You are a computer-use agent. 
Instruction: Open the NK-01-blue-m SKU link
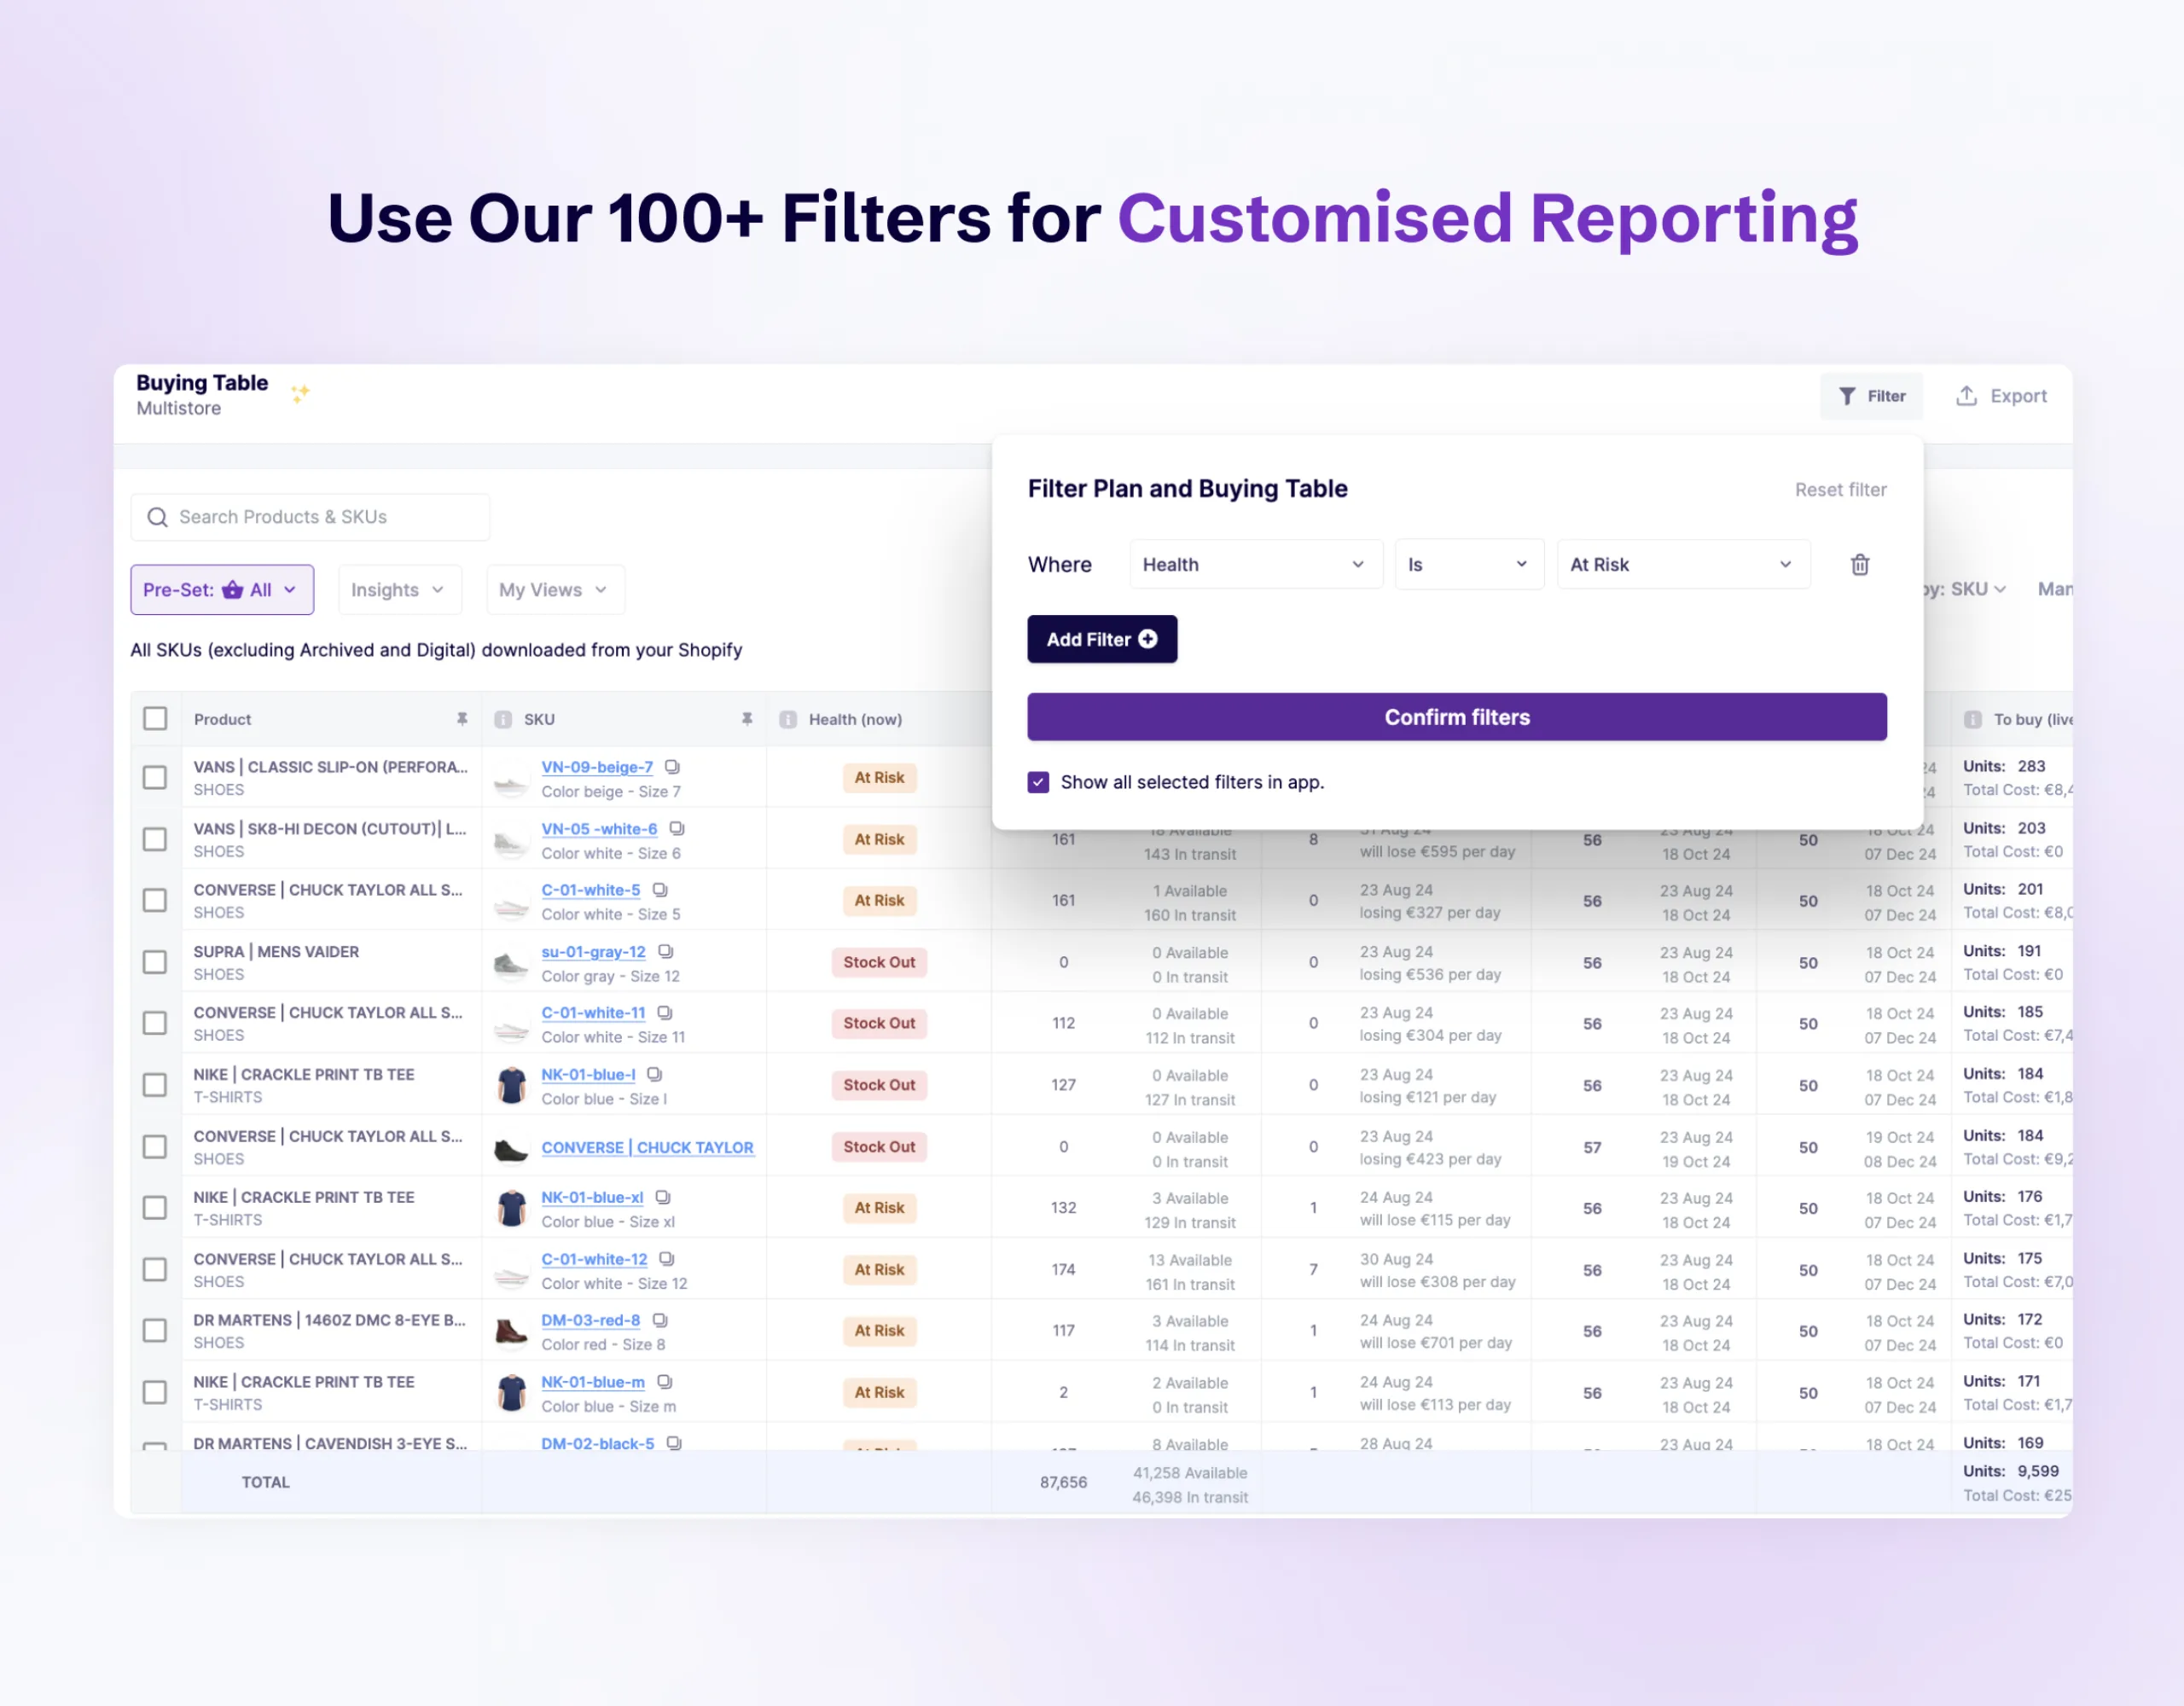tap(593, 1383)
